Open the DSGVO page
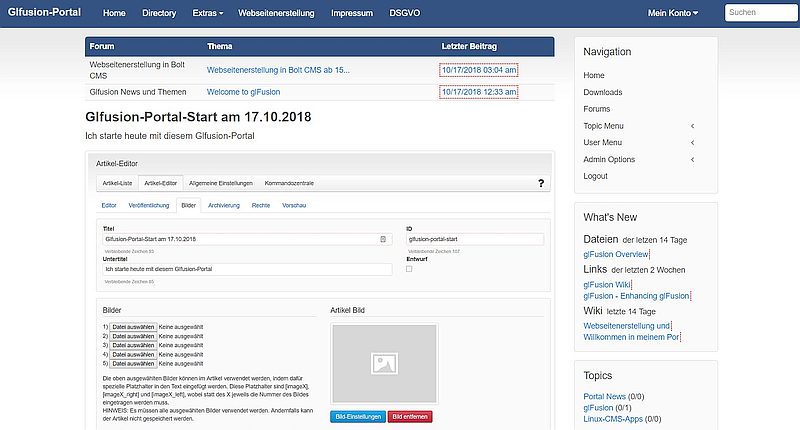This screenshot has height=430, width=800. [405, 13]
